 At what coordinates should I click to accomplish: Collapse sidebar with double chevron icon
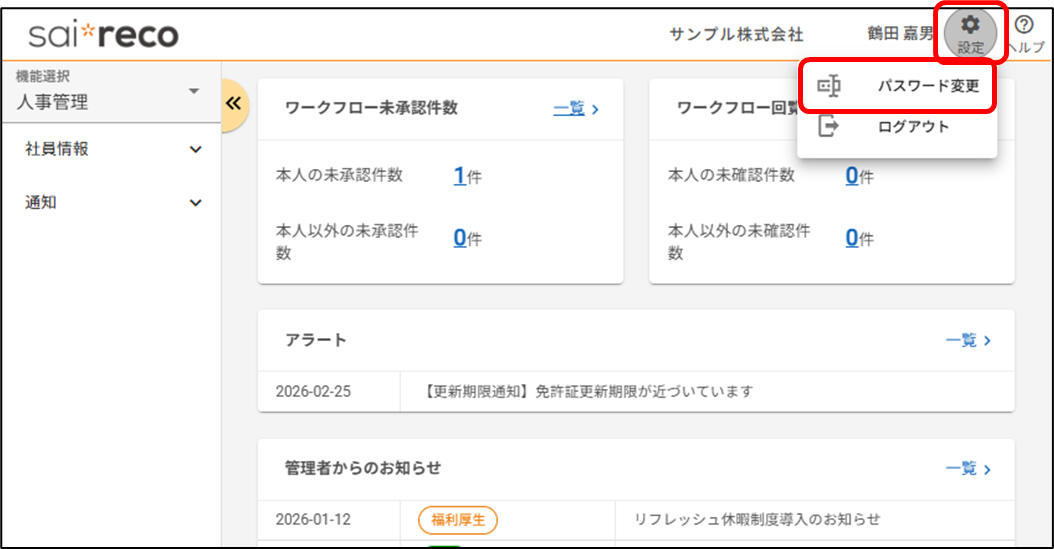(x=235, y=104)
